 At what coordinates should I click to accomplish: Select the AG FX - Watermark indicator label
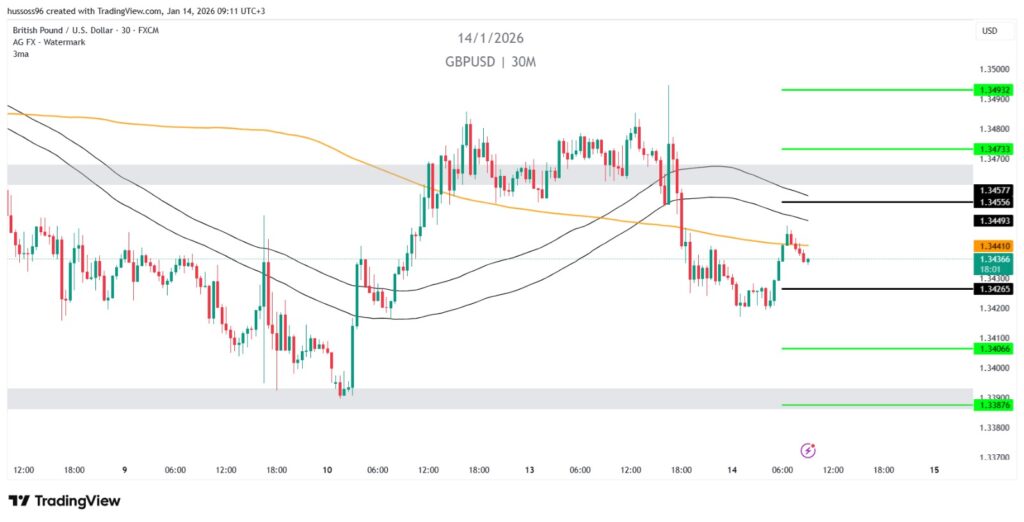point(49,42)
